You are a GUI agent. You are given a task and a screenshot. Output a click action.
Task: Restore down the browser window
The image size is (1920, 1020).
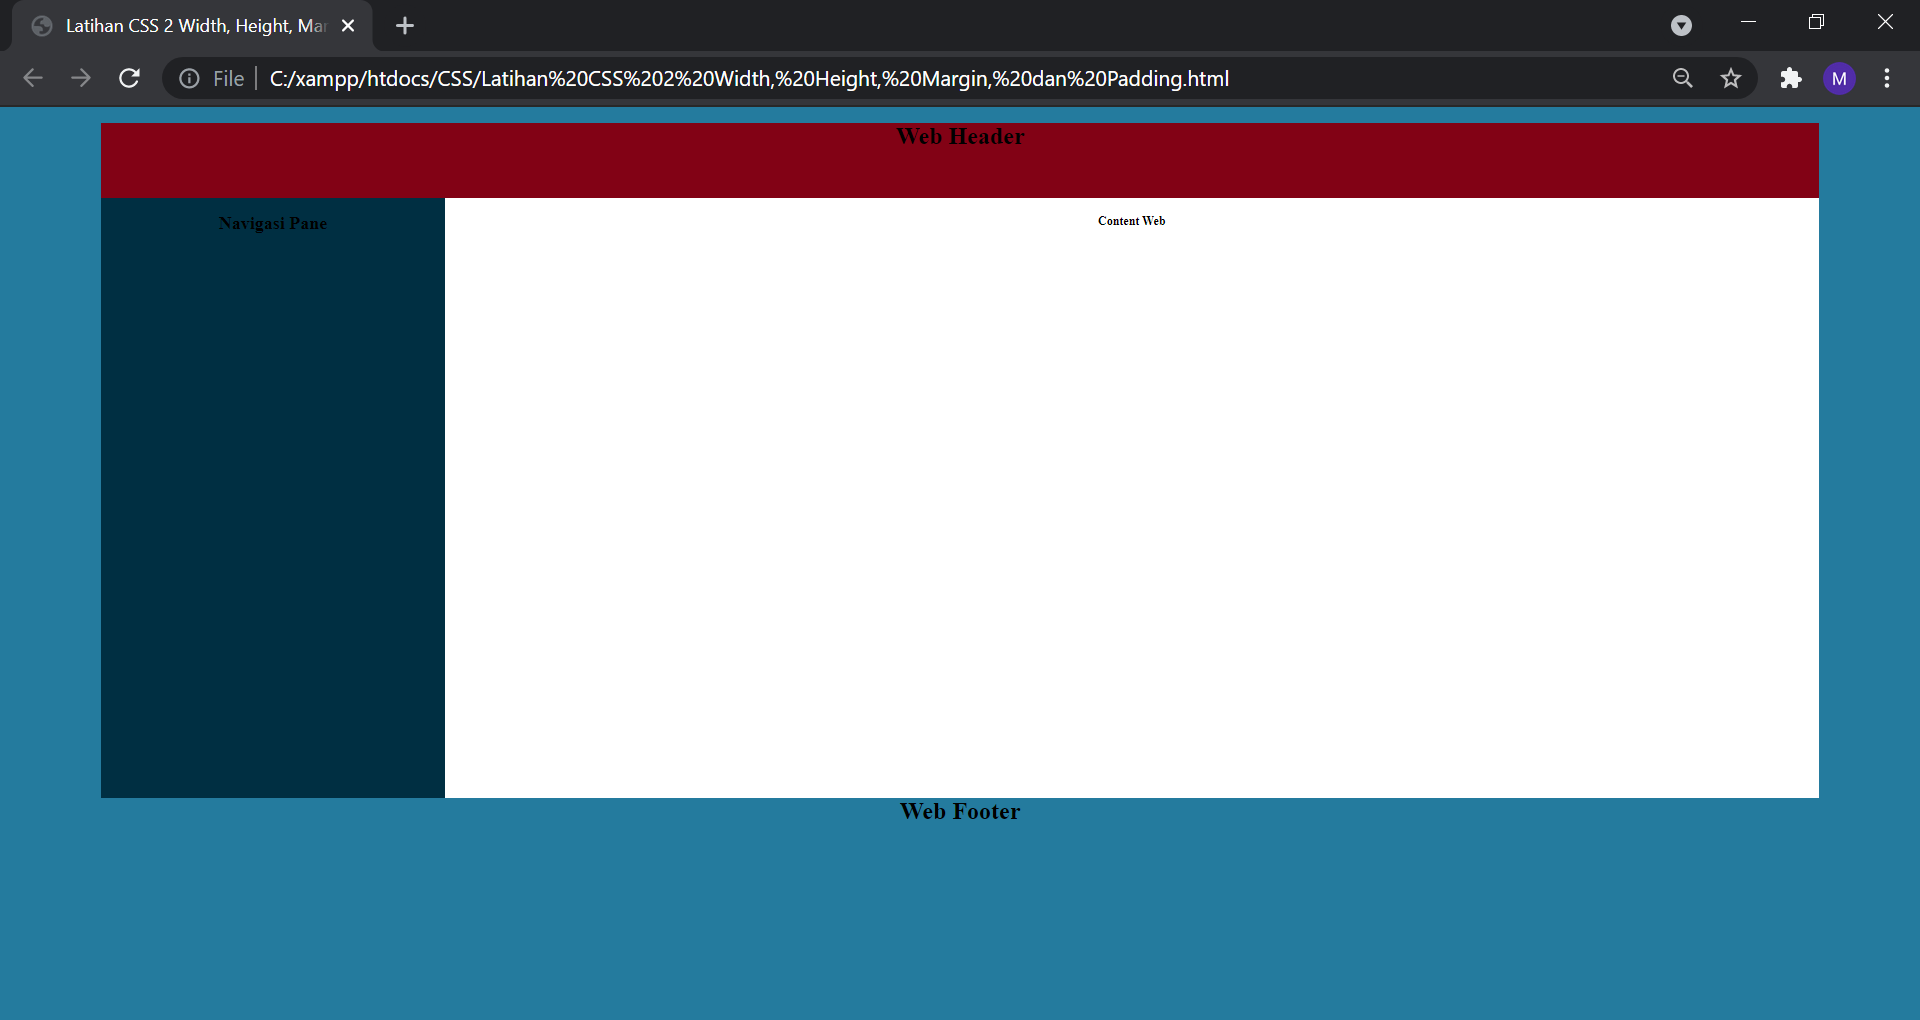coord(1817,21)
